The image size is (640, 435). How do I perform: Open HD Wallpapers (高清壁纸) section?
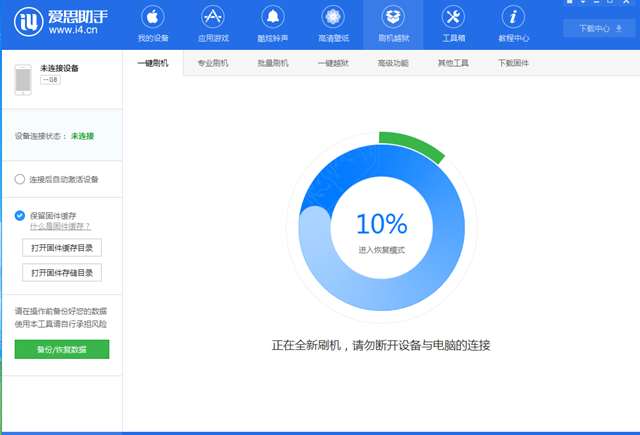(332, 24)
